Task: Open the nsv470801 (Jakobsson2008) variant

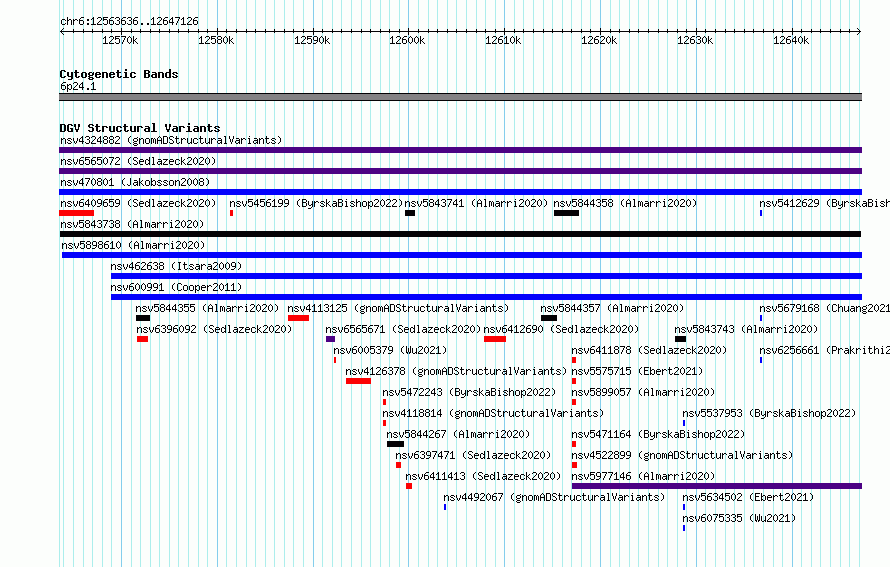Action: click(460, 192)
